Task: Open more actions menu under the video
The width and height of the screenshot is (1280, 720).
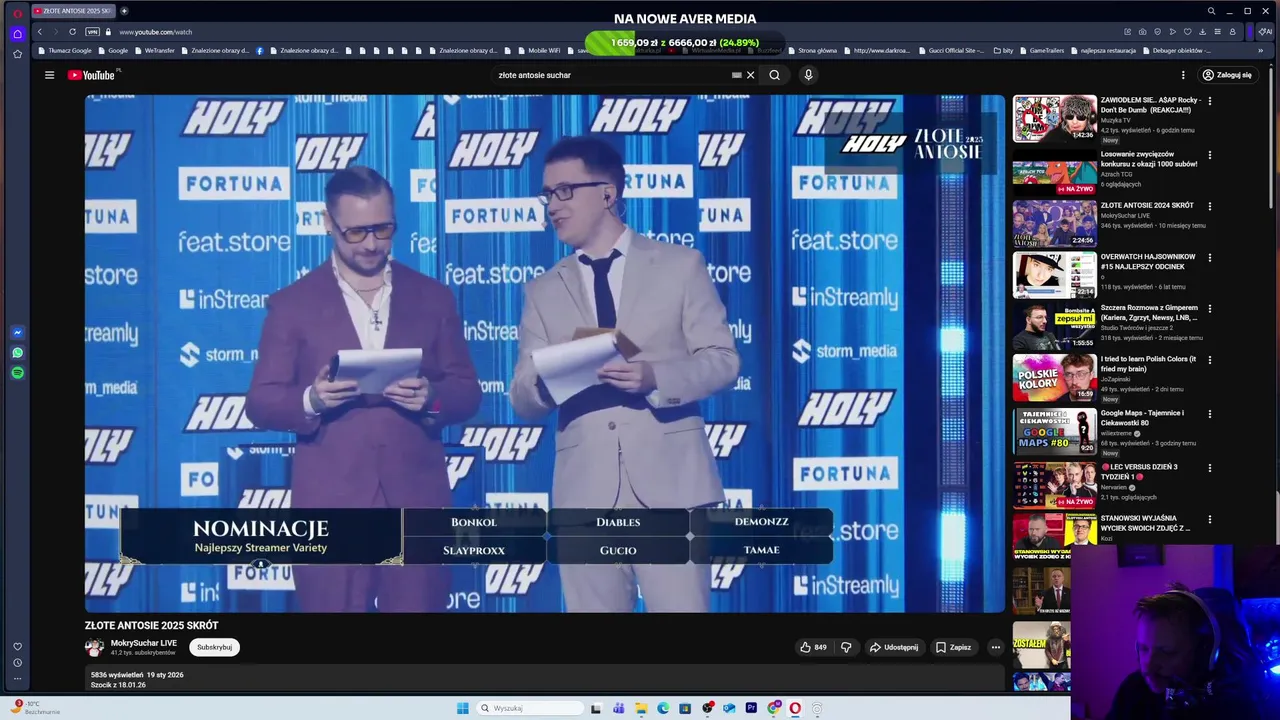Action: [x=995, y=647]
